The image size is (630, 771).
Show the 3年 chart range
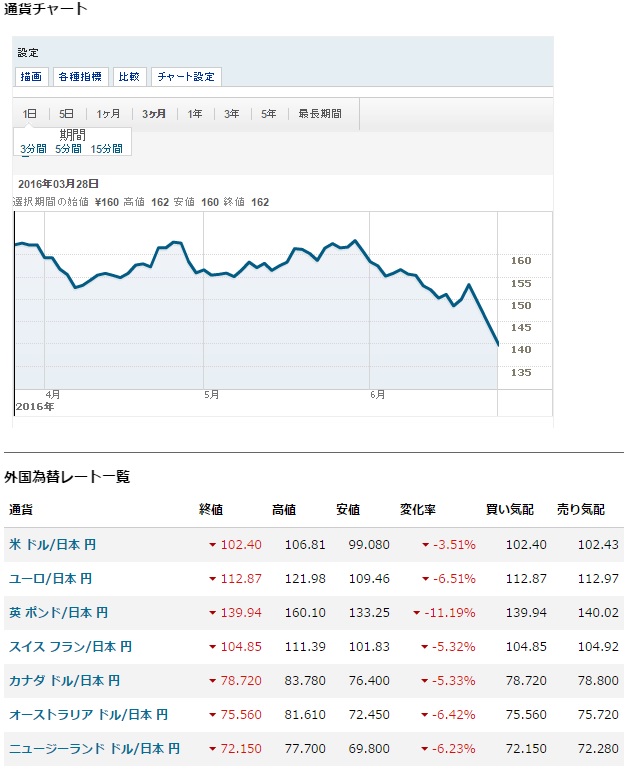232,114
